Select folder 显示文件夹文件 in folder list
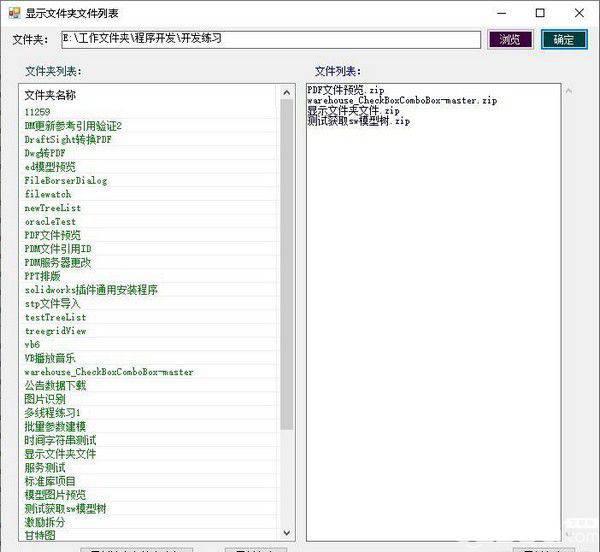 tap(60, 454)
